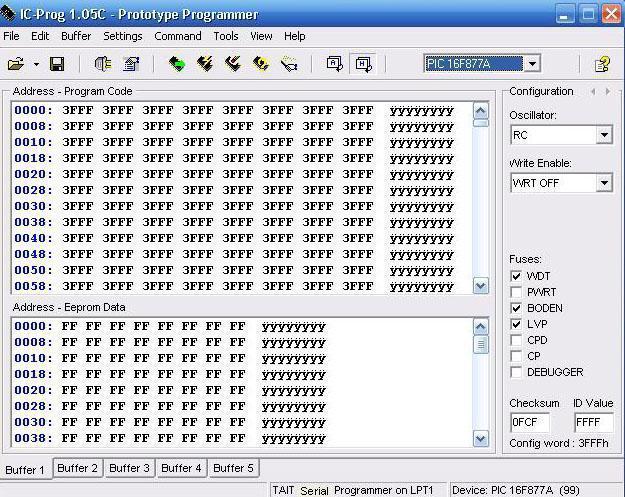Switch to Buffer 1 tab

(x=25, y=469)
